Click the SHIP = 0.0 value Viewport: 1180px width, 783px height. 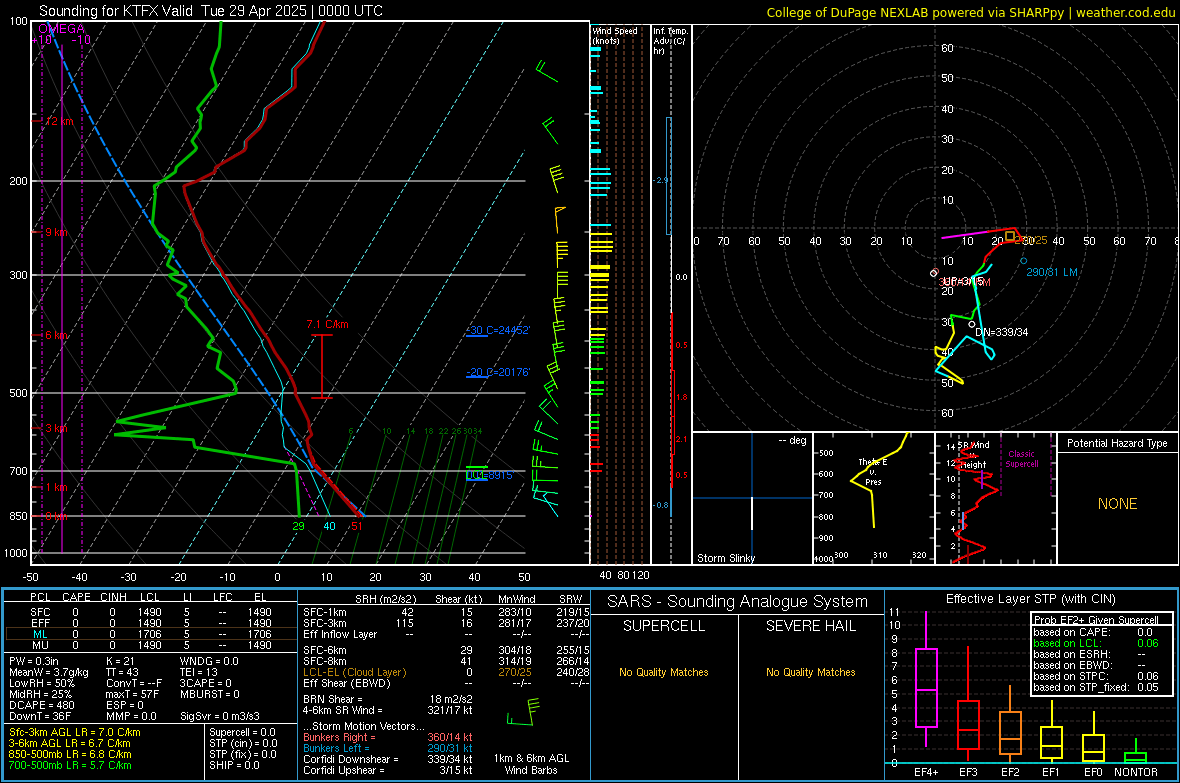(x=234, y=765)
